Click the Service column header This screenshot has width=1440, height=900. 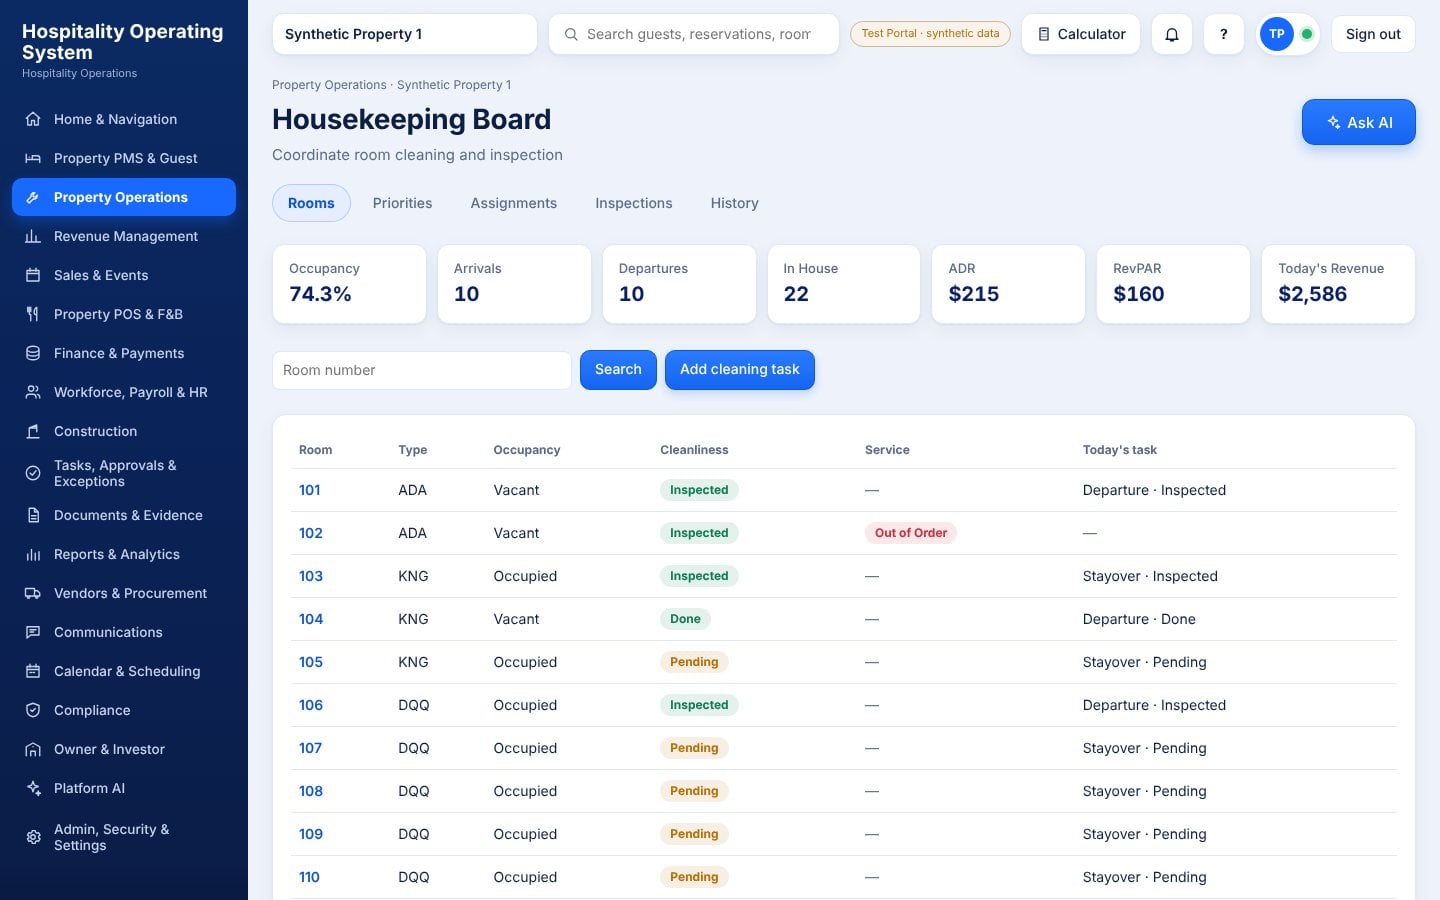887,450
